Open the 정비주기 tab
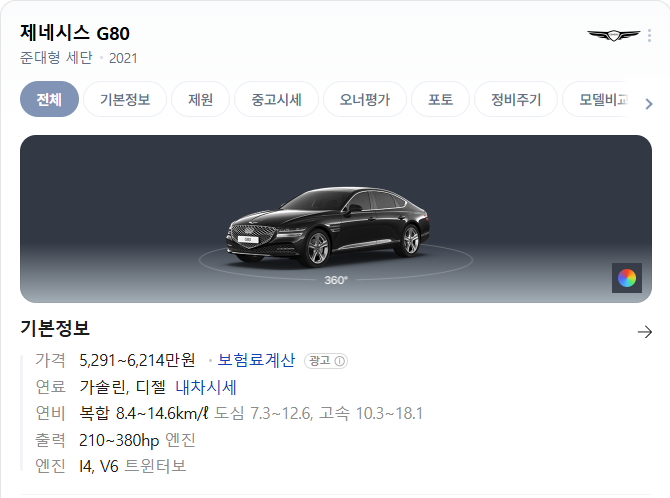The width and height of the screenshot is (670, 498). pyautogui.click(x=516, y=99)
